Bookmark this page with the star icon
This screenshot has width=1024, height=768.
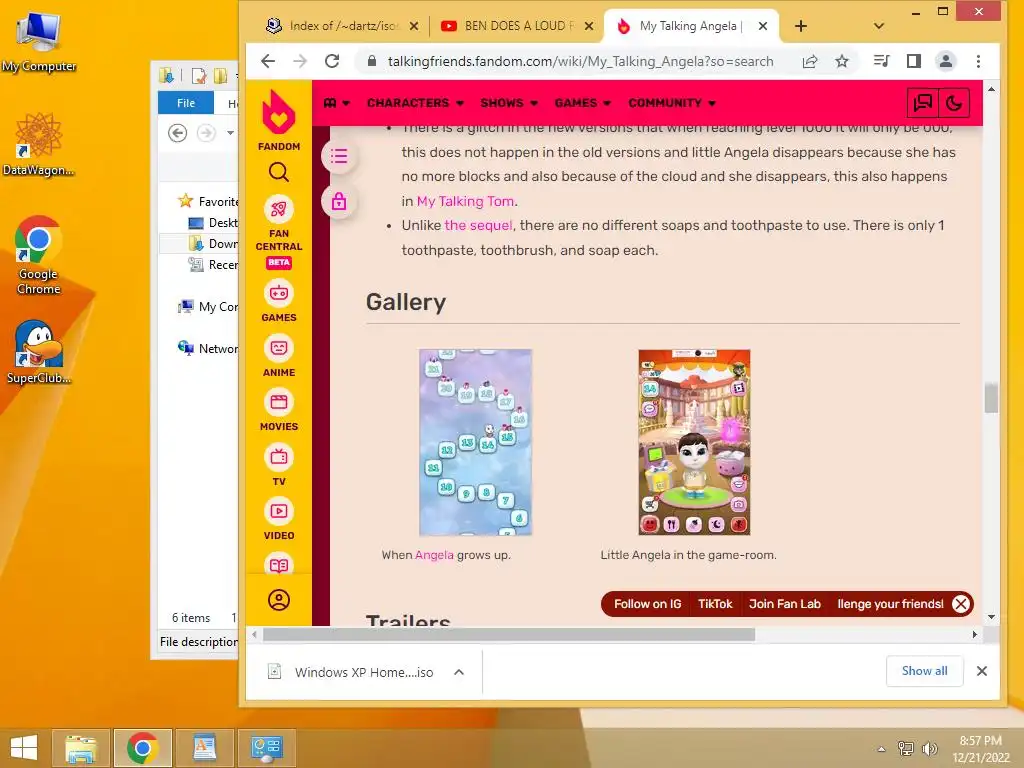tap(842, 61)
